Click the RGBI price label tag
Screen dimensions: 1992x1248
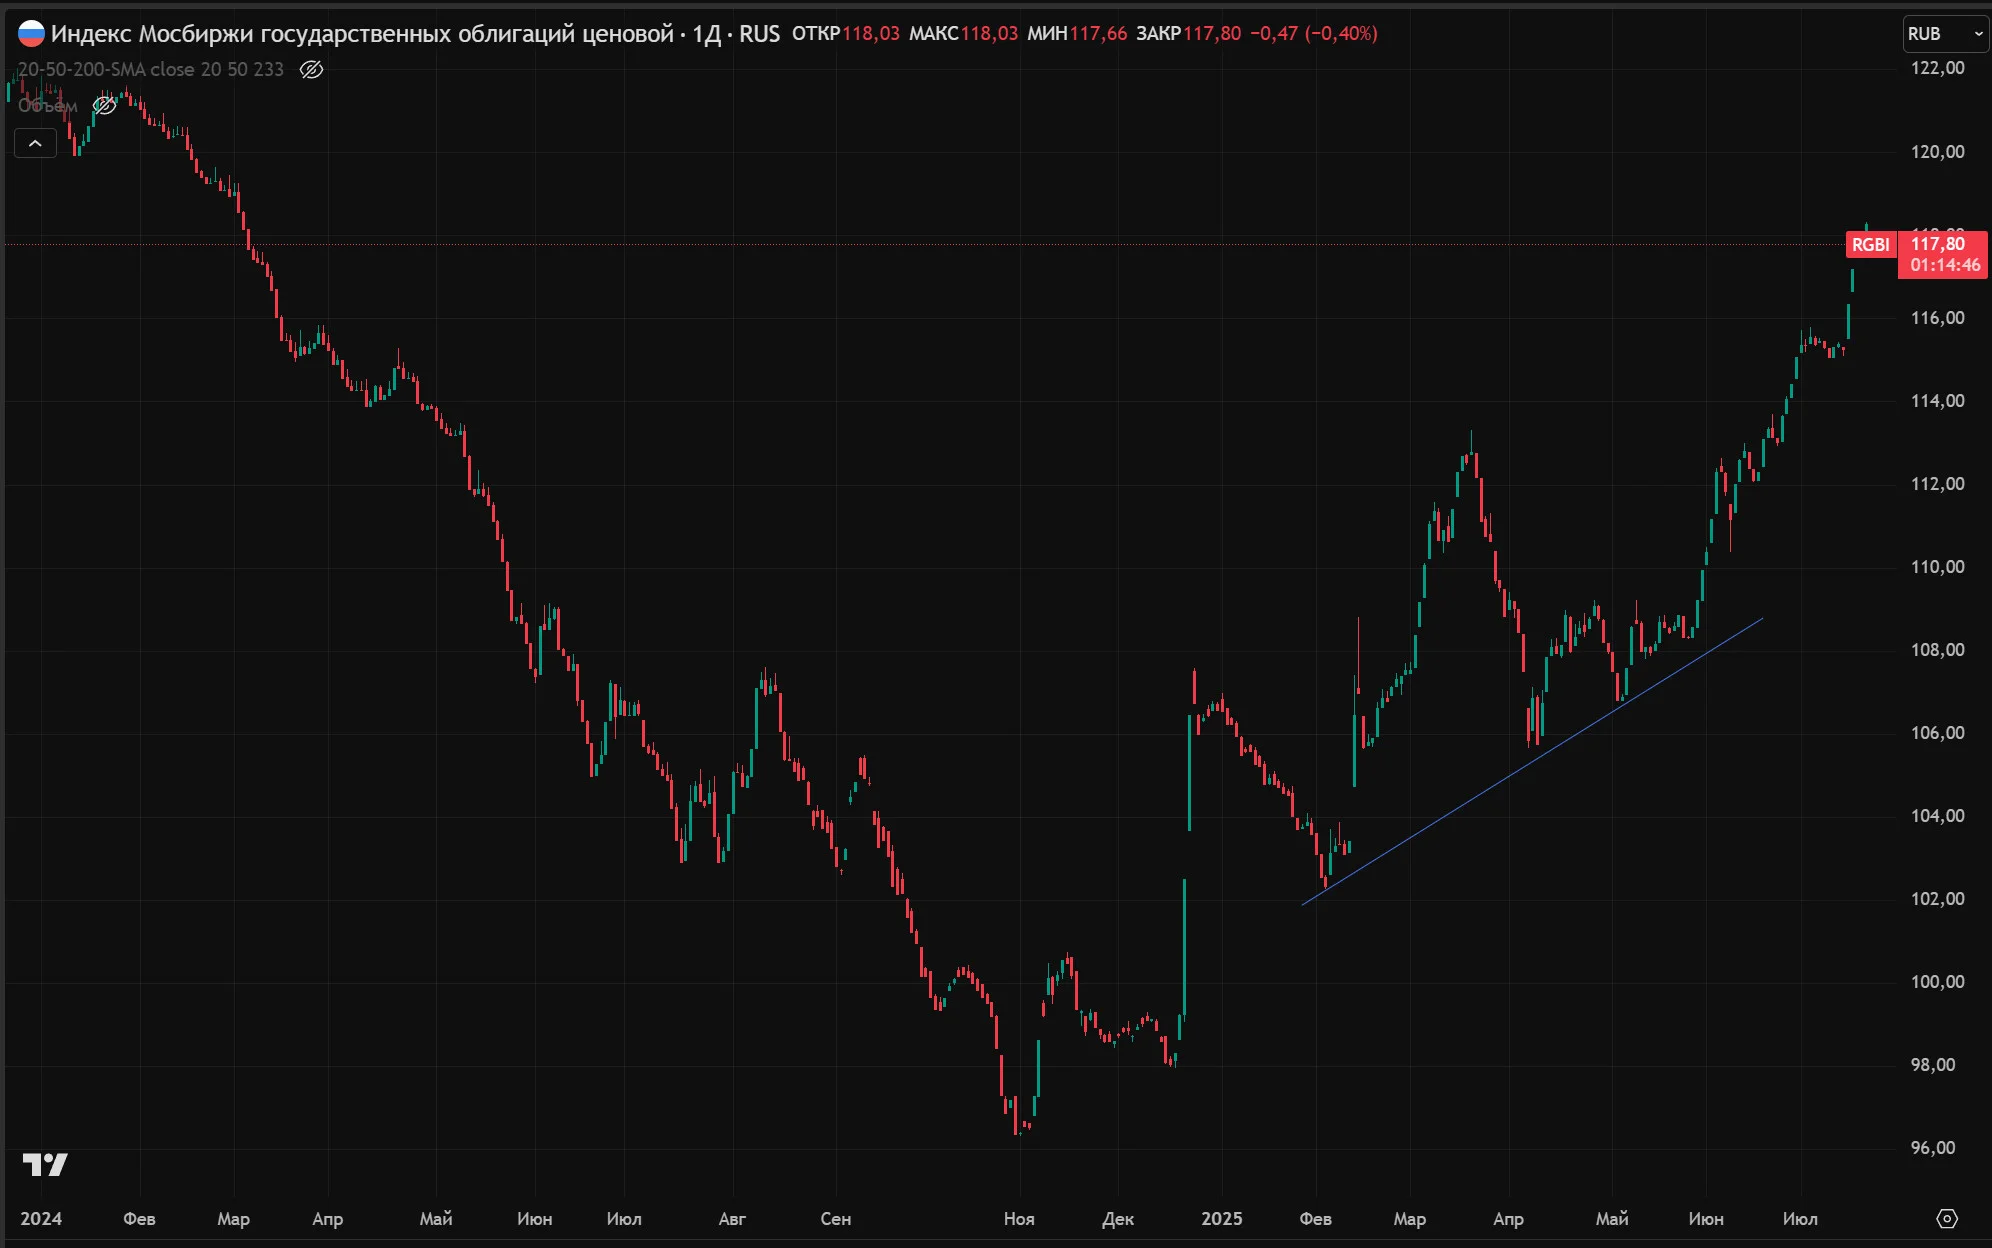(1870, 245)
